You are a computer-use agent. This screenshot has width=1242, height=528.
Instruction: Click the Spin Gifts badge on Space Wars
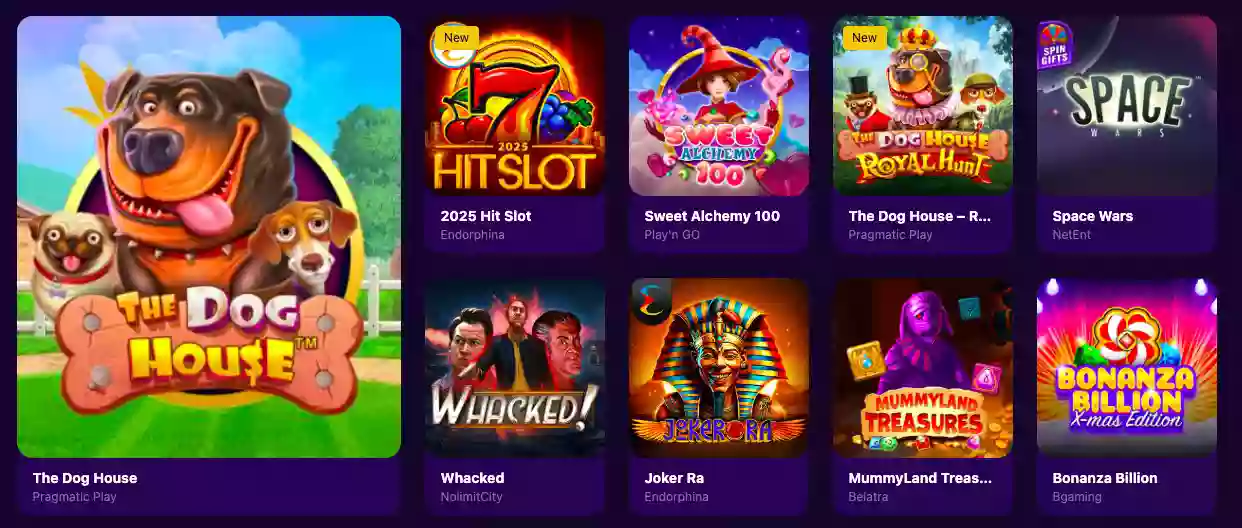(1055, 45)
